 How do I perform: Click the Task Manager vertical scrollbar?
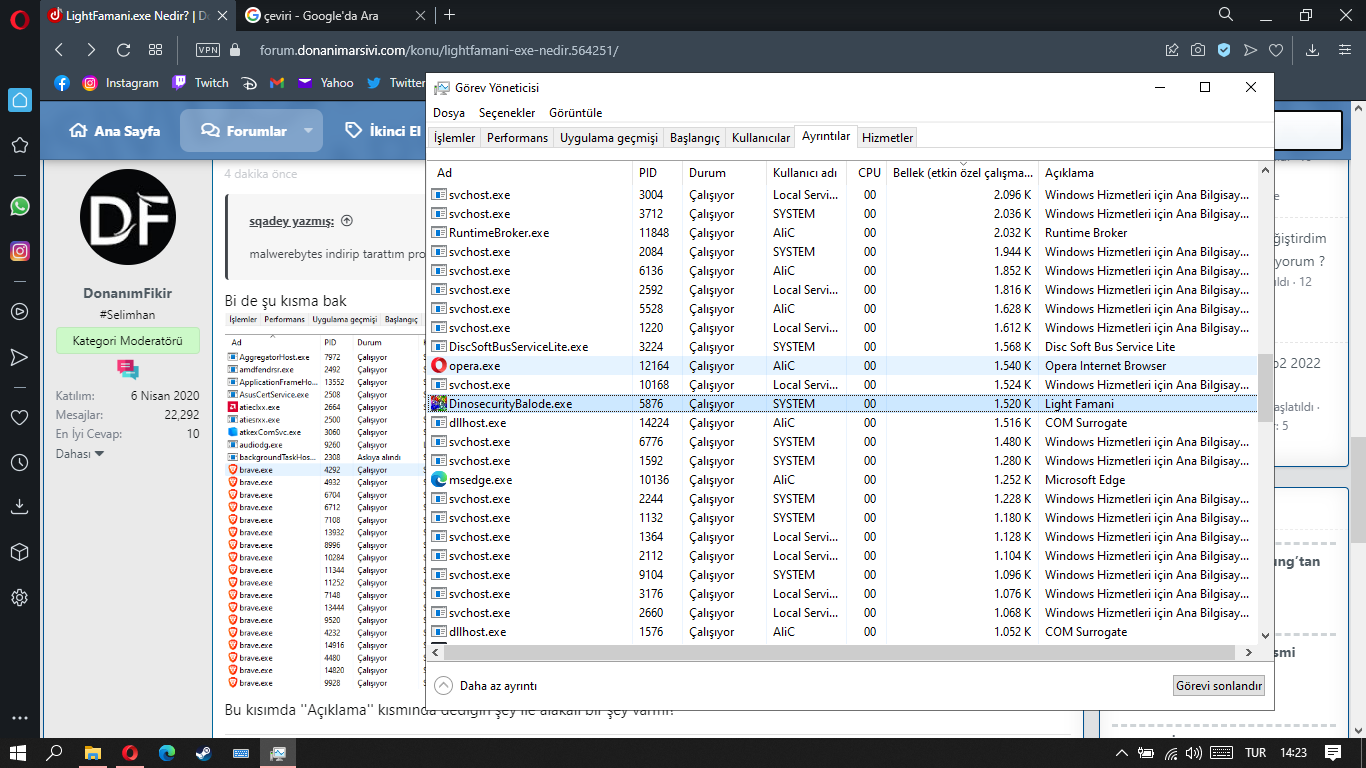click(1265, 388)
